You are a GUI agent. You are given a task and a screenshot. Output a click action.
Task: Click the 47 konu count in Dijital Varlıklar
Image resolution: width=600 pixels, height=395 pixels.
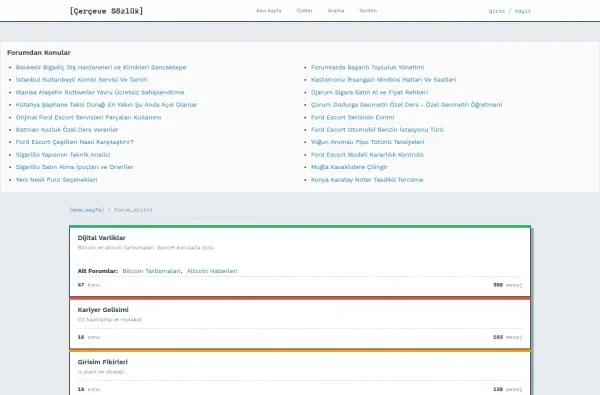point(89,285)
